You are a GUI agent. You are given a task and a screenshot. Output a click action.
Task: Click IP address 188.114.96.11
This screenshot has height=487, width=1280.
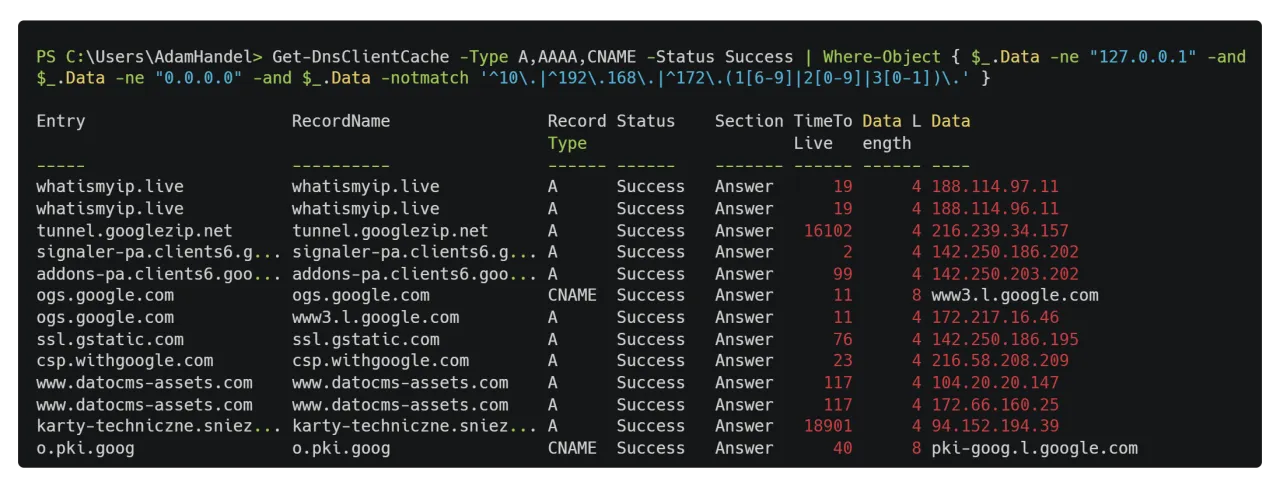(x=995, y=209)
